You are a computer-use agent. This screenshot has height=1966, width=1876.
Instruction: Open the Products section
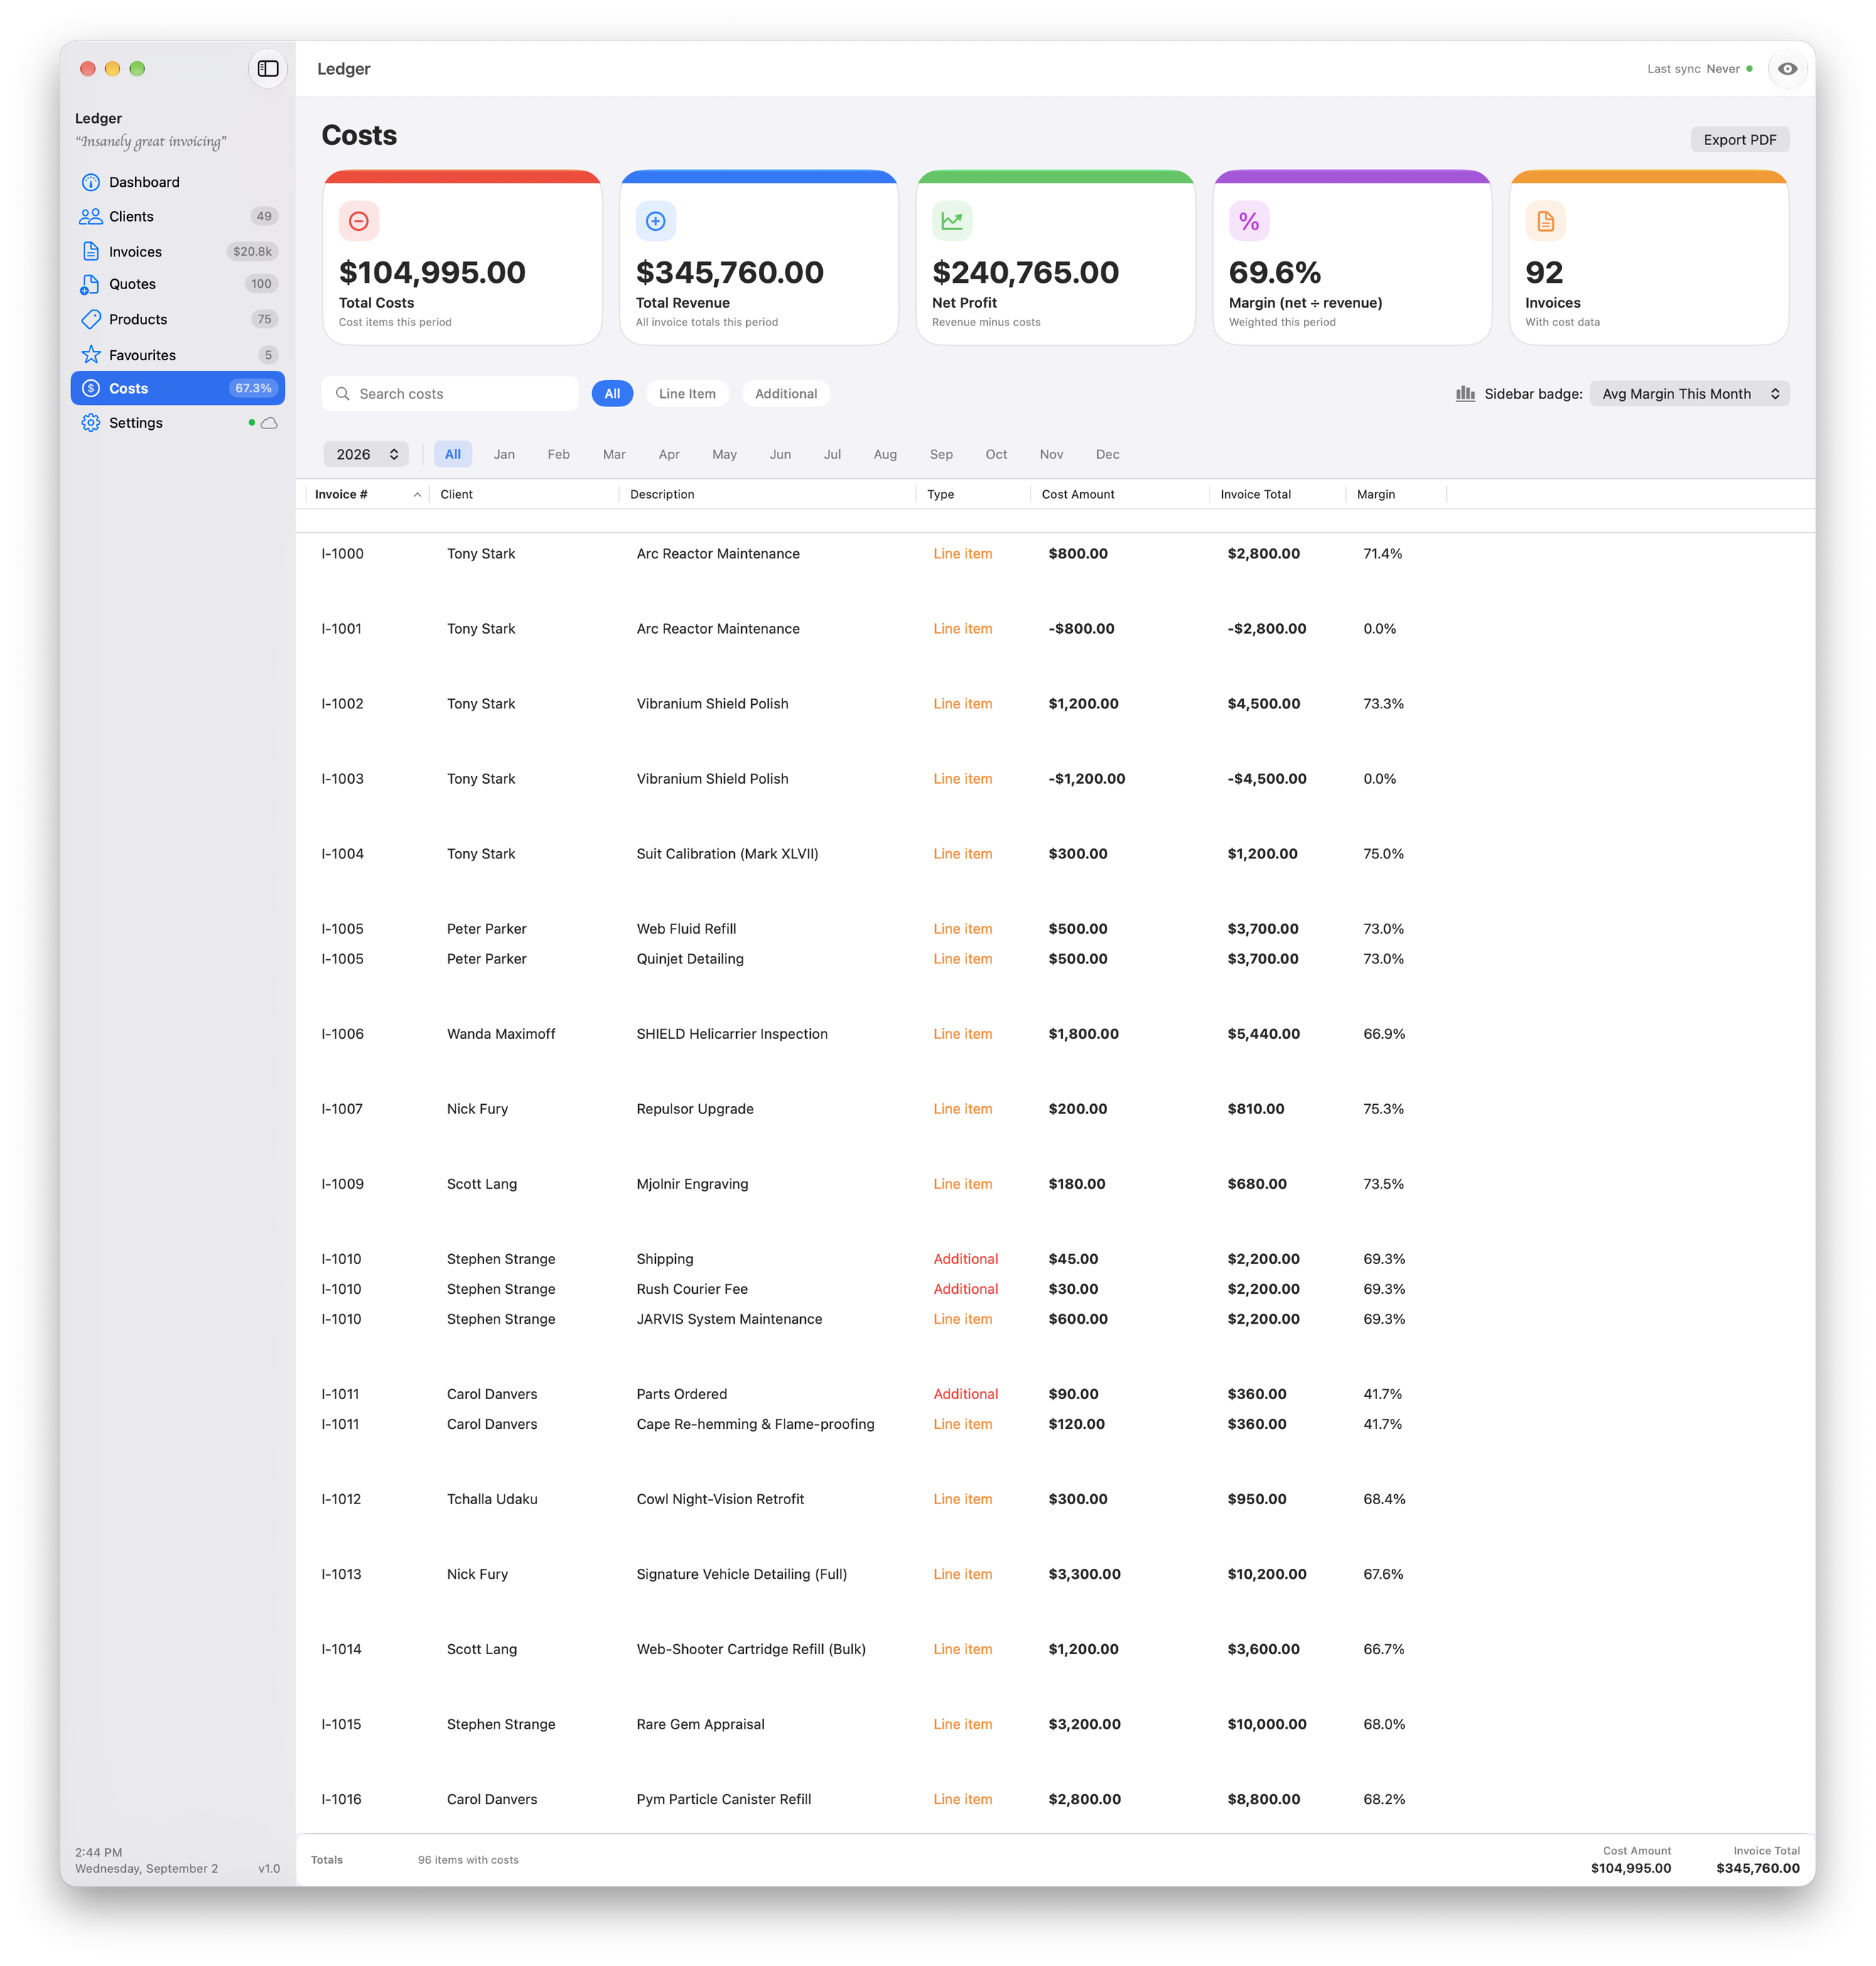[178, 319]
